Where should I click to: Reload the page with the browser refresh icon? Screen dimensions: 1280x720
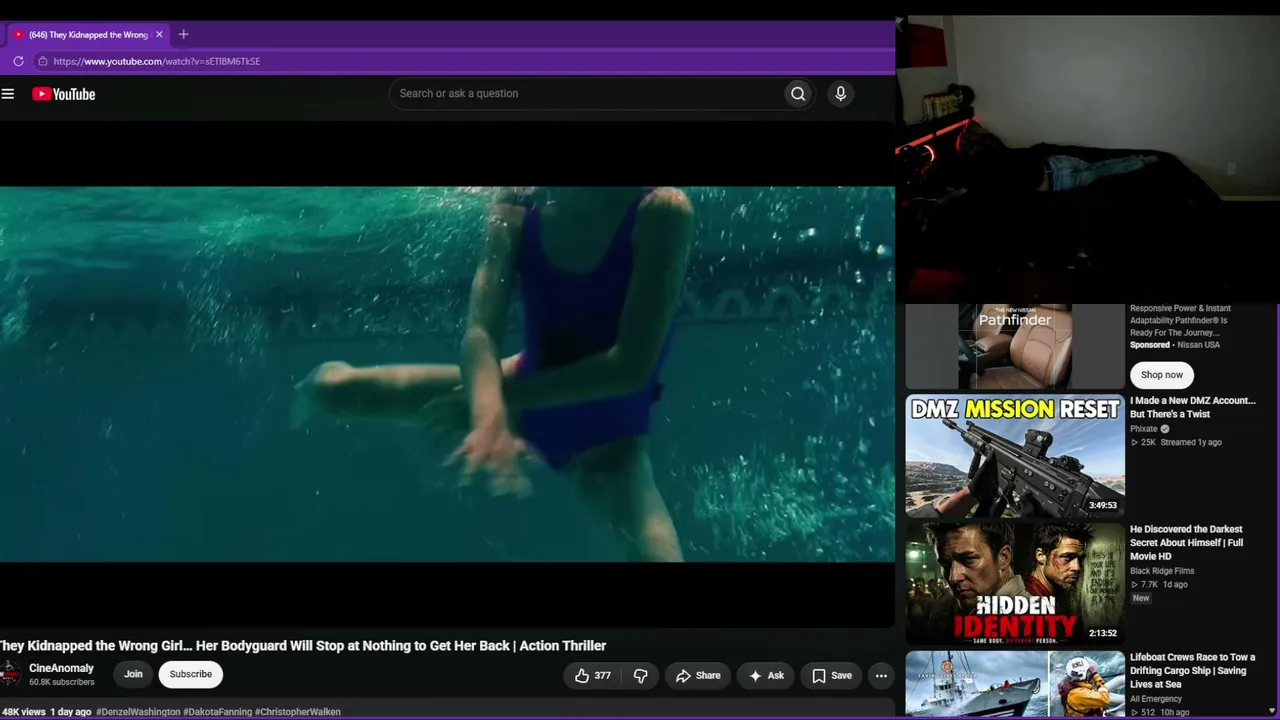click(18, 61)
